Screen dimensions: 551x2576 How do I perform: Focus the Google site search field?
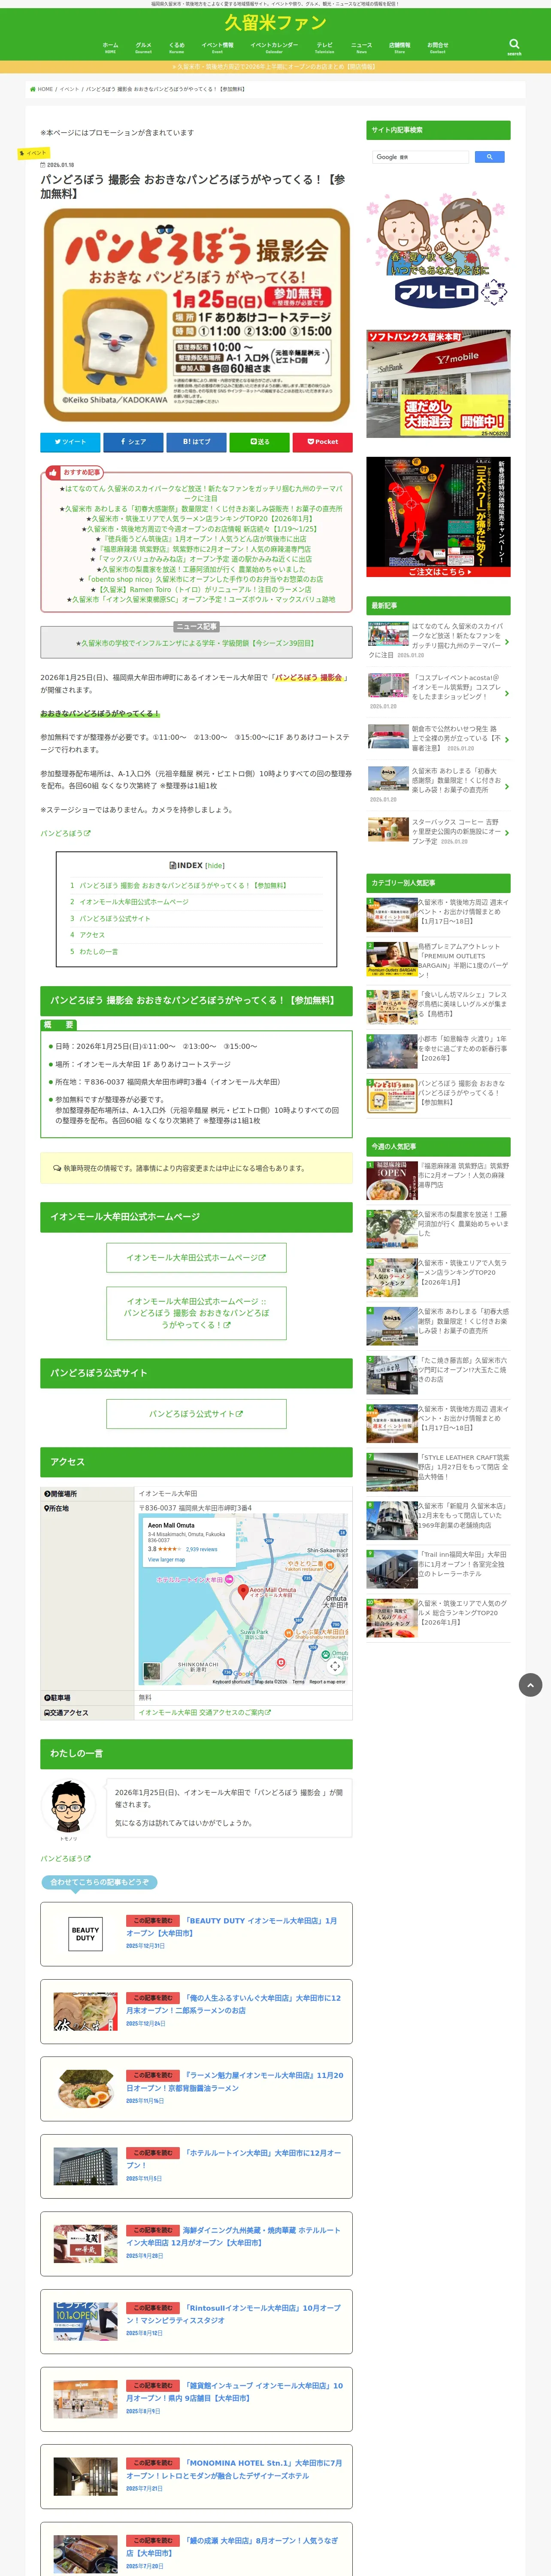(421, 157)
